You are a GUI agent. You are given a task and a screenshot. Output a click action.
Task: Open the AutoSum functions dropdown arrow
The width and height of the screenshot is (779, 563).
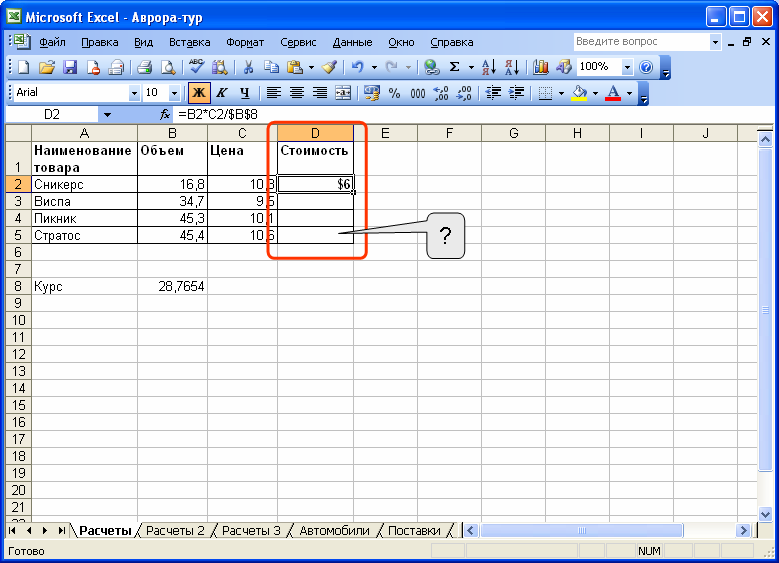tap(470, 67)
